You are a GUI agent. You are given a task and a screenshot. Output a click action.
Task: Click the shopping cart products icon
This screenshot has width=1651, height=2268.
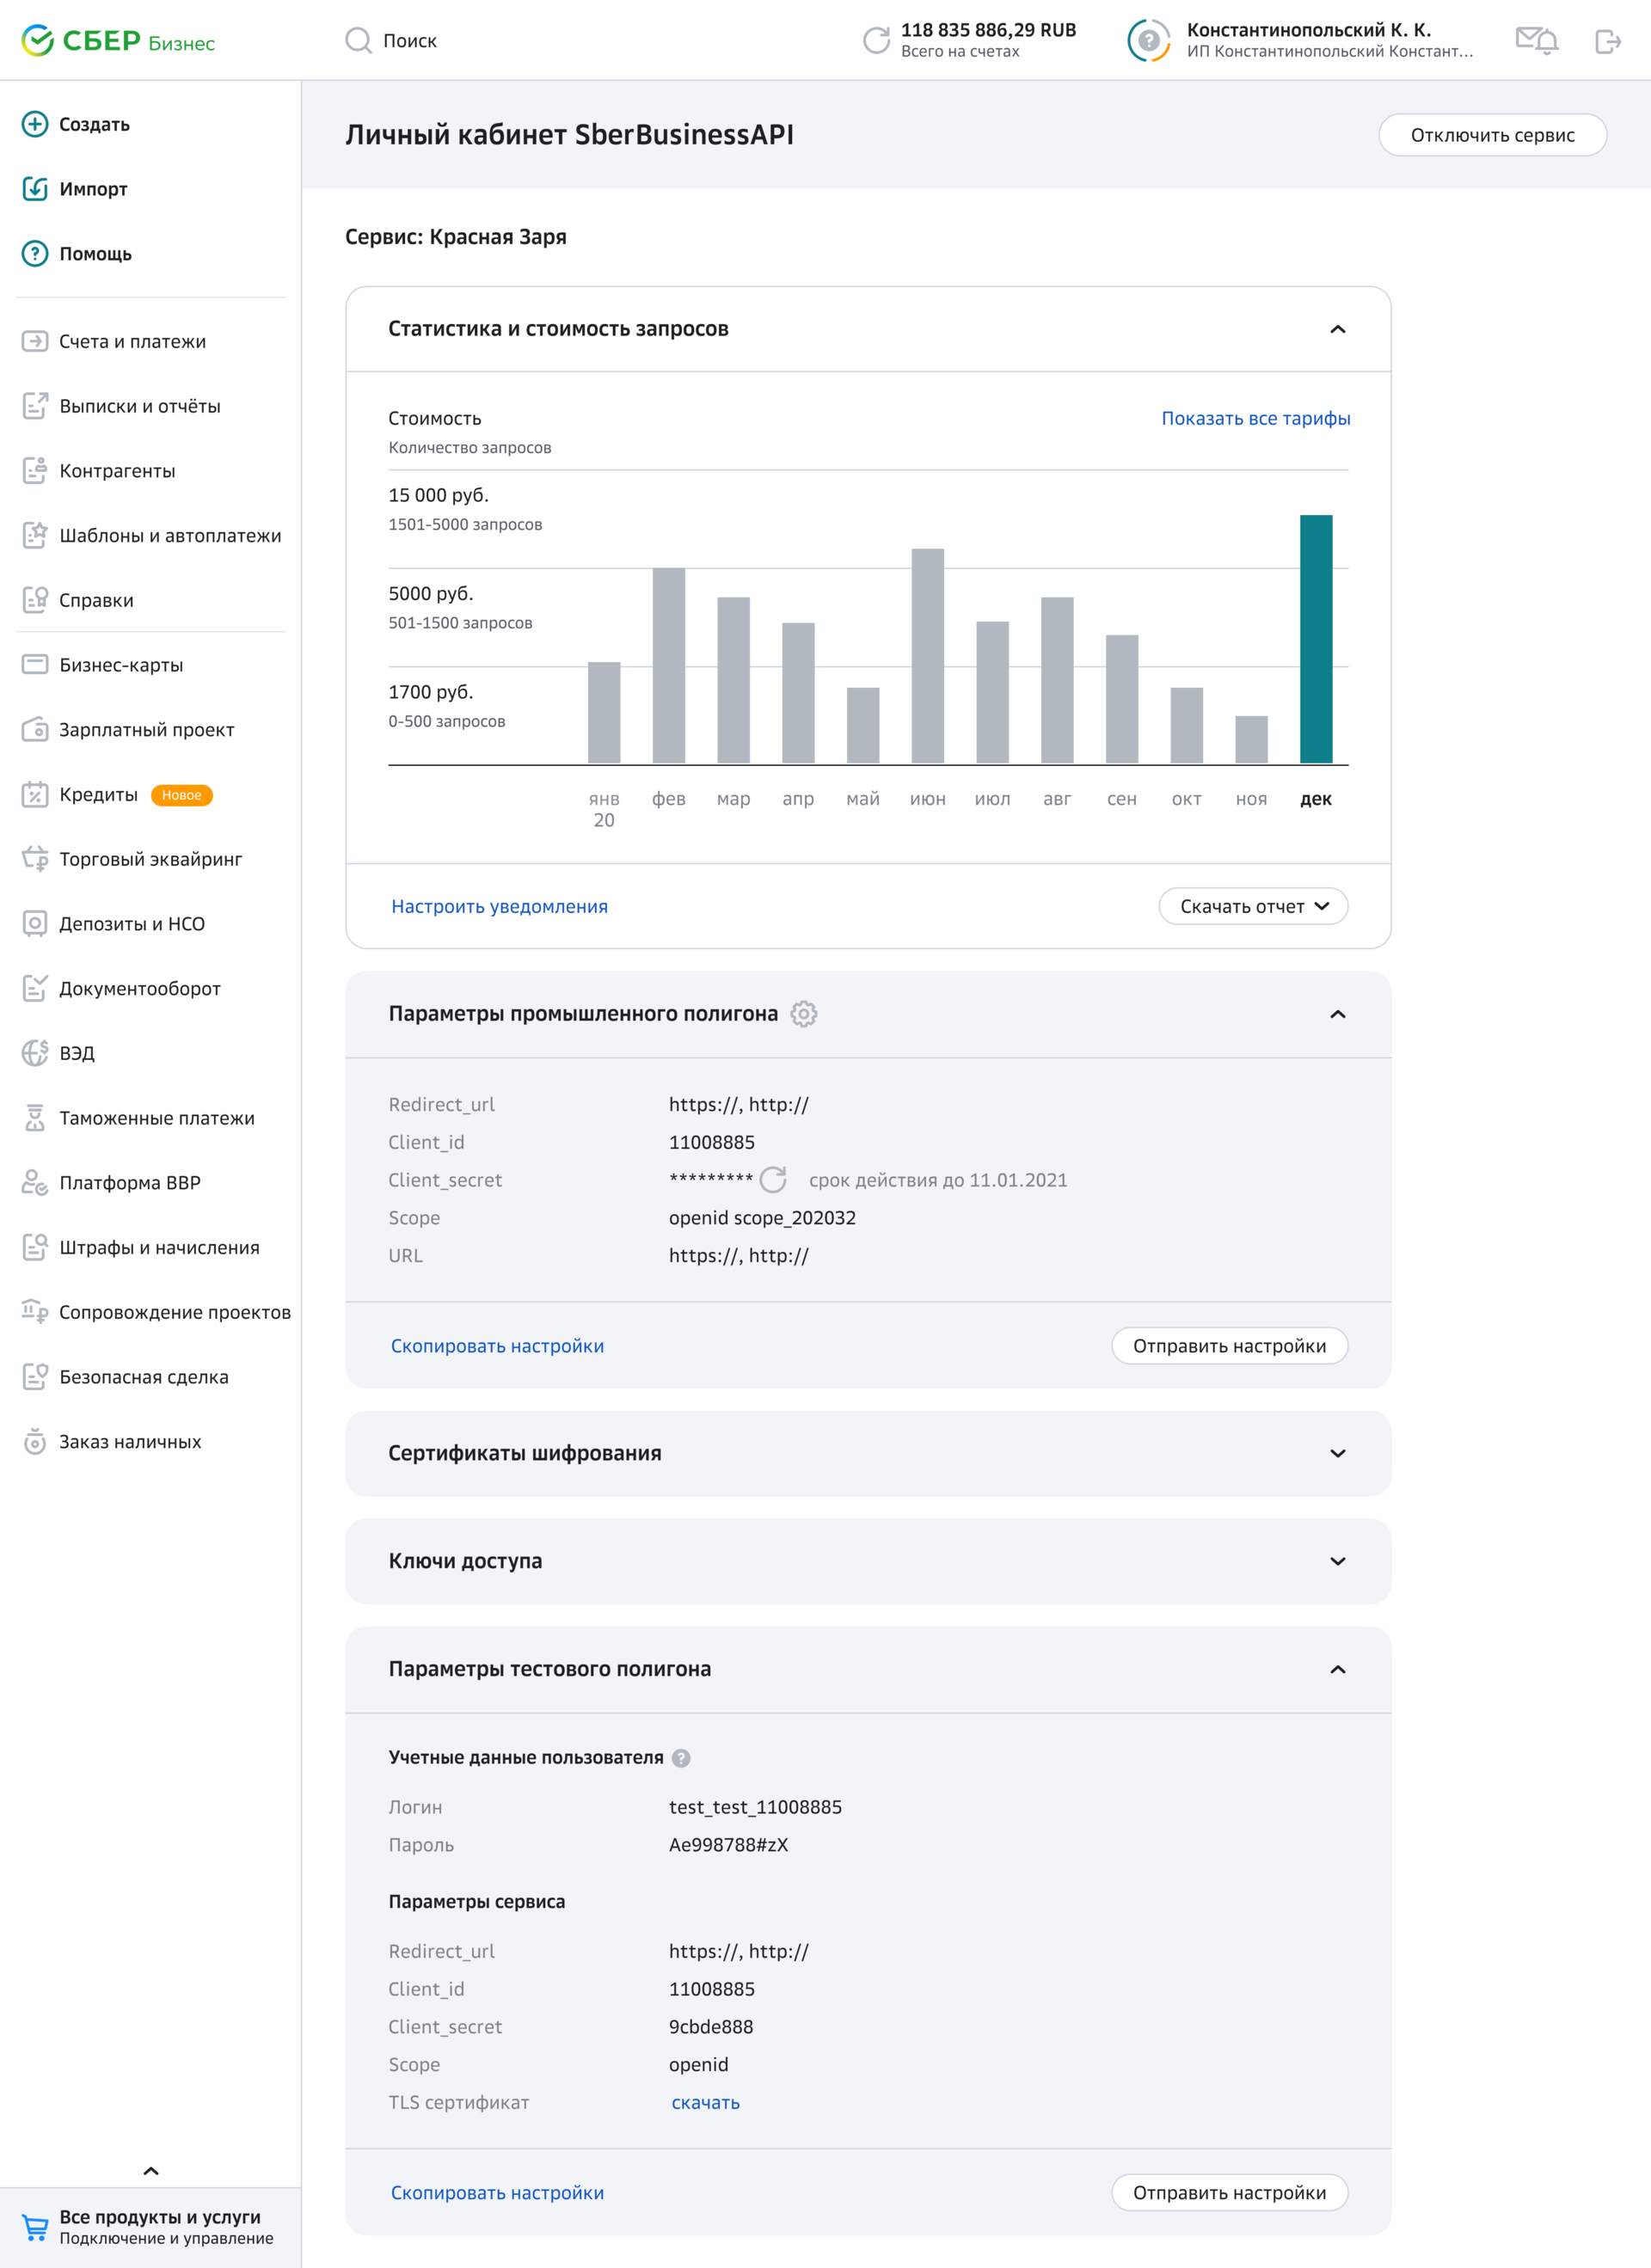click(35, 2227)
